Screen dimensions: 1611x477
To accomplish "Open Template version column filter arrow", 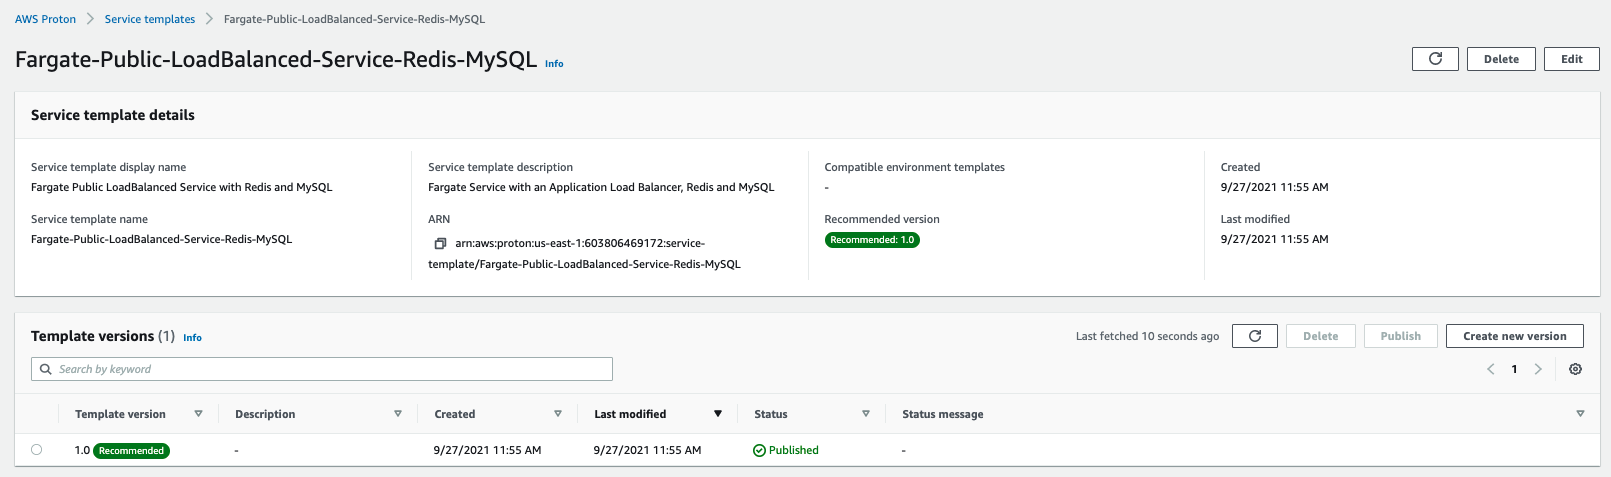I will tap(198, 414).
